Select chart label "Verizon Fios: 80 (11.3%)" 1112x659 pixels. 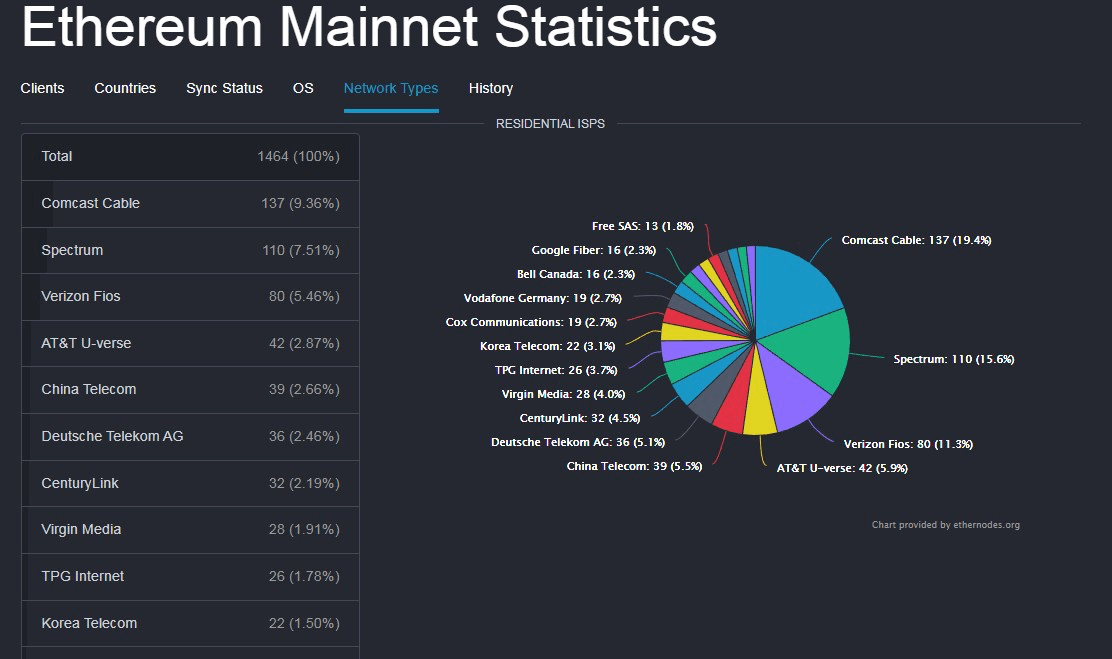(x=908, y=445)
